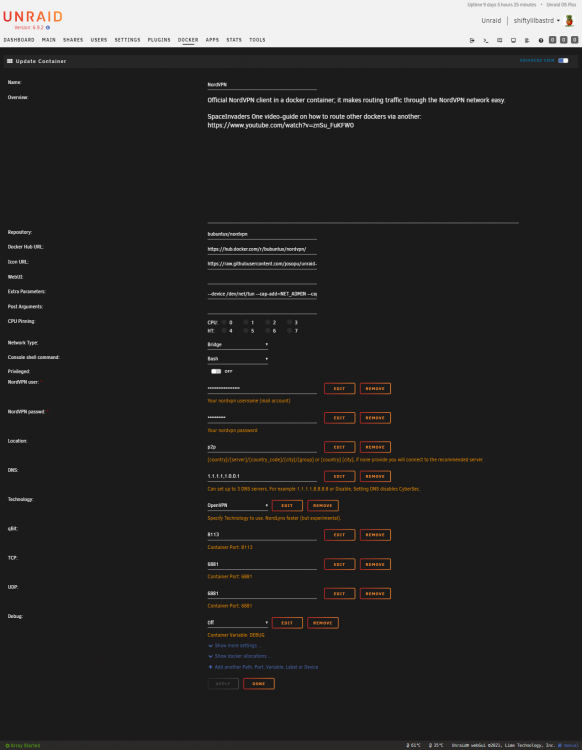The width and height of the screenshot is (582, 750).
Task: Click the Repository input field
Action: click(x=262, y=234)
